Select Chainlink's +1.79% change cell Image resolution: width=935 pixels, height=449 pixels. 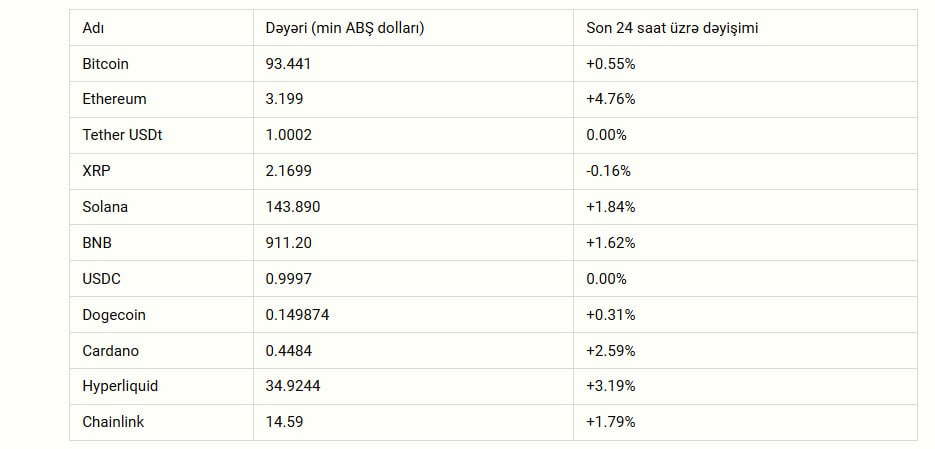(x=610, y=422)
